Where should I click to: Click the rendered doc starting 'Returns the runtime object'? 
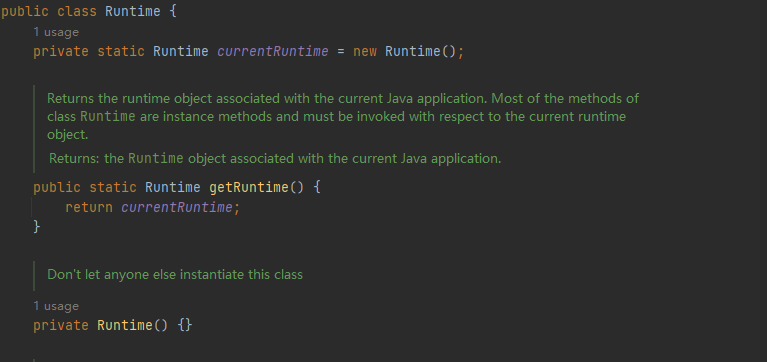[x=343, y=116]
